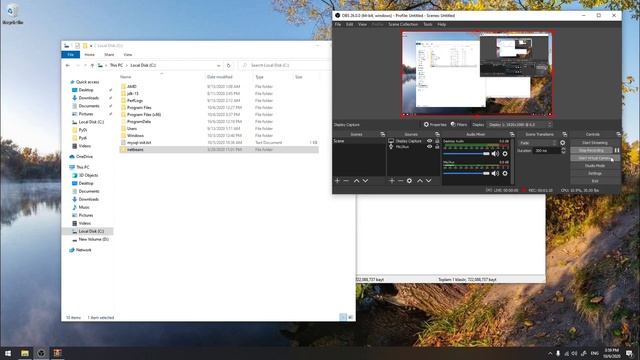Image resolution: width=640 pixels, height=360 pixels.
Task: Click the source Properties button above the panels
Action: click(x=435, y=124)
